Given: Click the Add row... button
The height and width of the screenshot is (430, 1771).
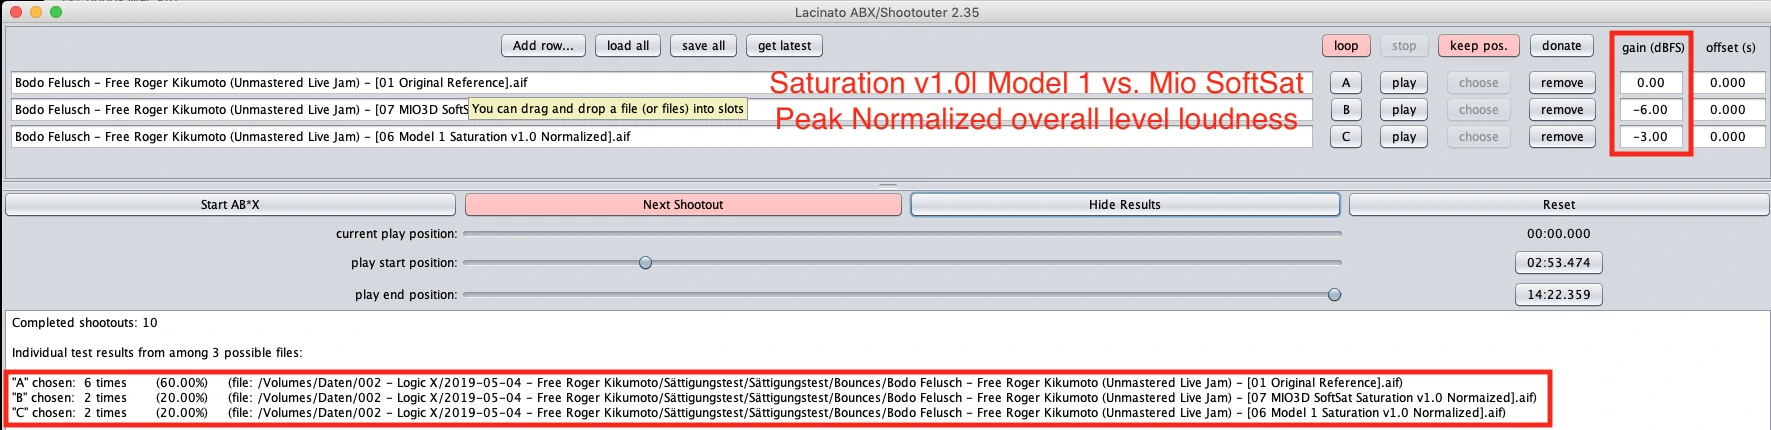Looking at the screenshot, I should (543, 46).
